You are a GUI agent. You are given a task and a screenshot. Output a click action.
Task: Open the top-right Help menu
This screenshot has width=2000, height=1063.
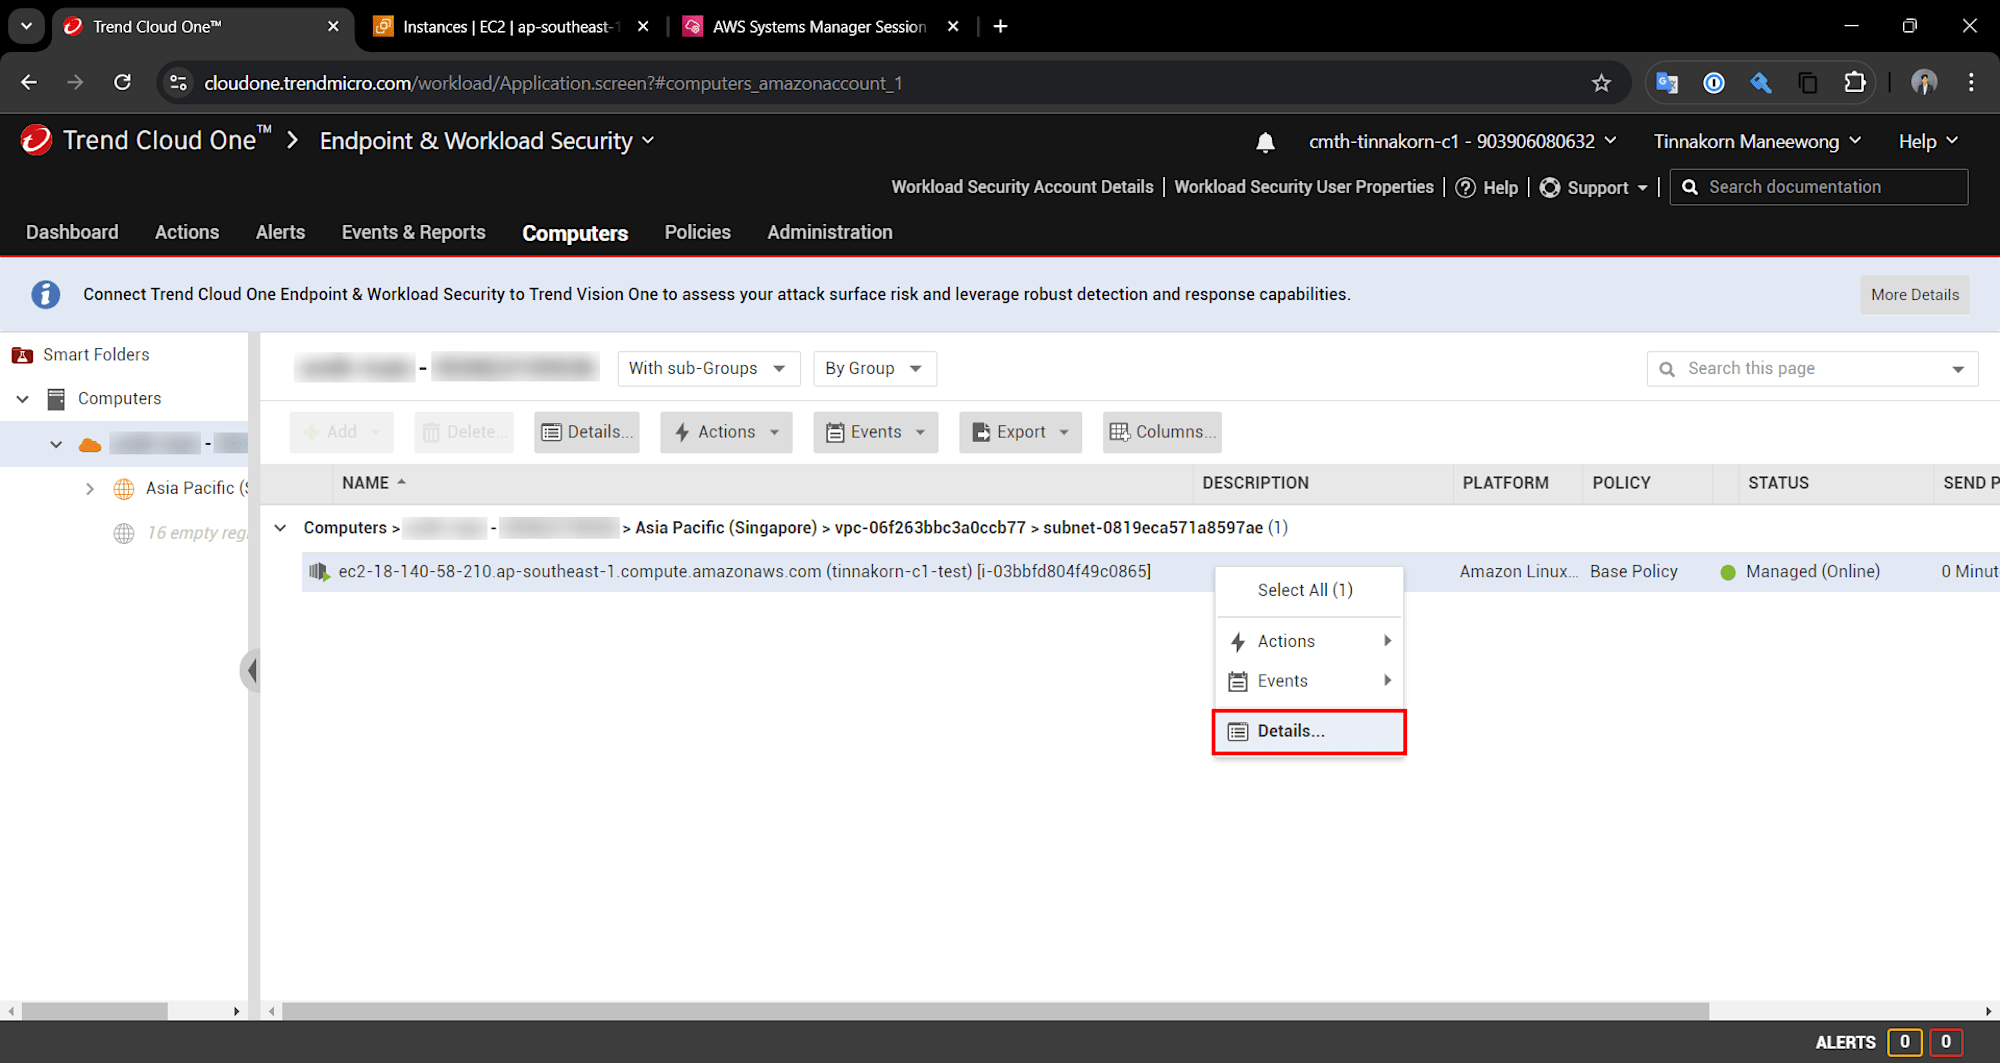(1928, 141)
